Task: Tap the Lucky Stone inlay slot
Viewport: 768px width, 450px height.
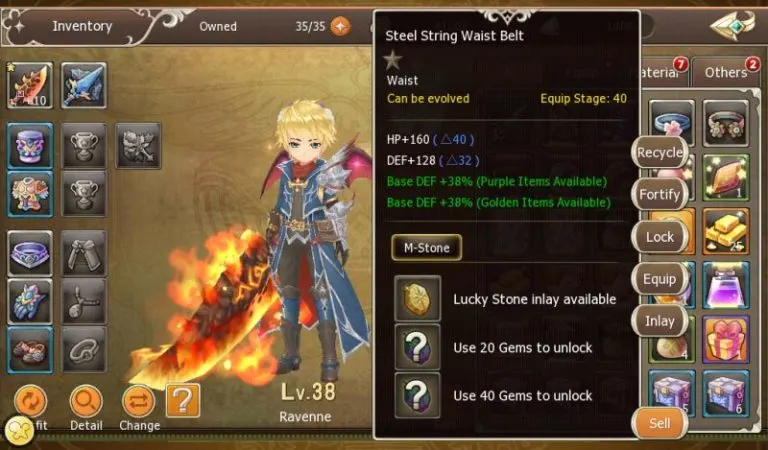Action: [417, 298]
